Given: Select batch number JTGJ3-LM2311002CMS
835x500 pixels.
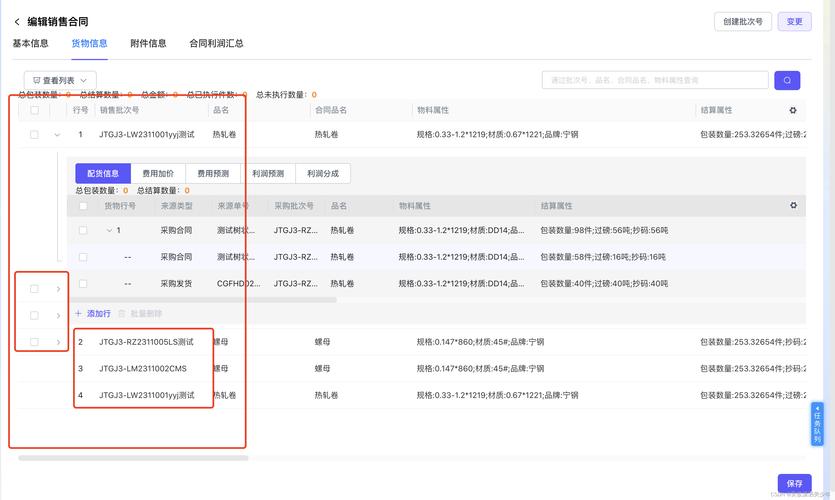Looking at the screenshot, I should pos(143,368).
